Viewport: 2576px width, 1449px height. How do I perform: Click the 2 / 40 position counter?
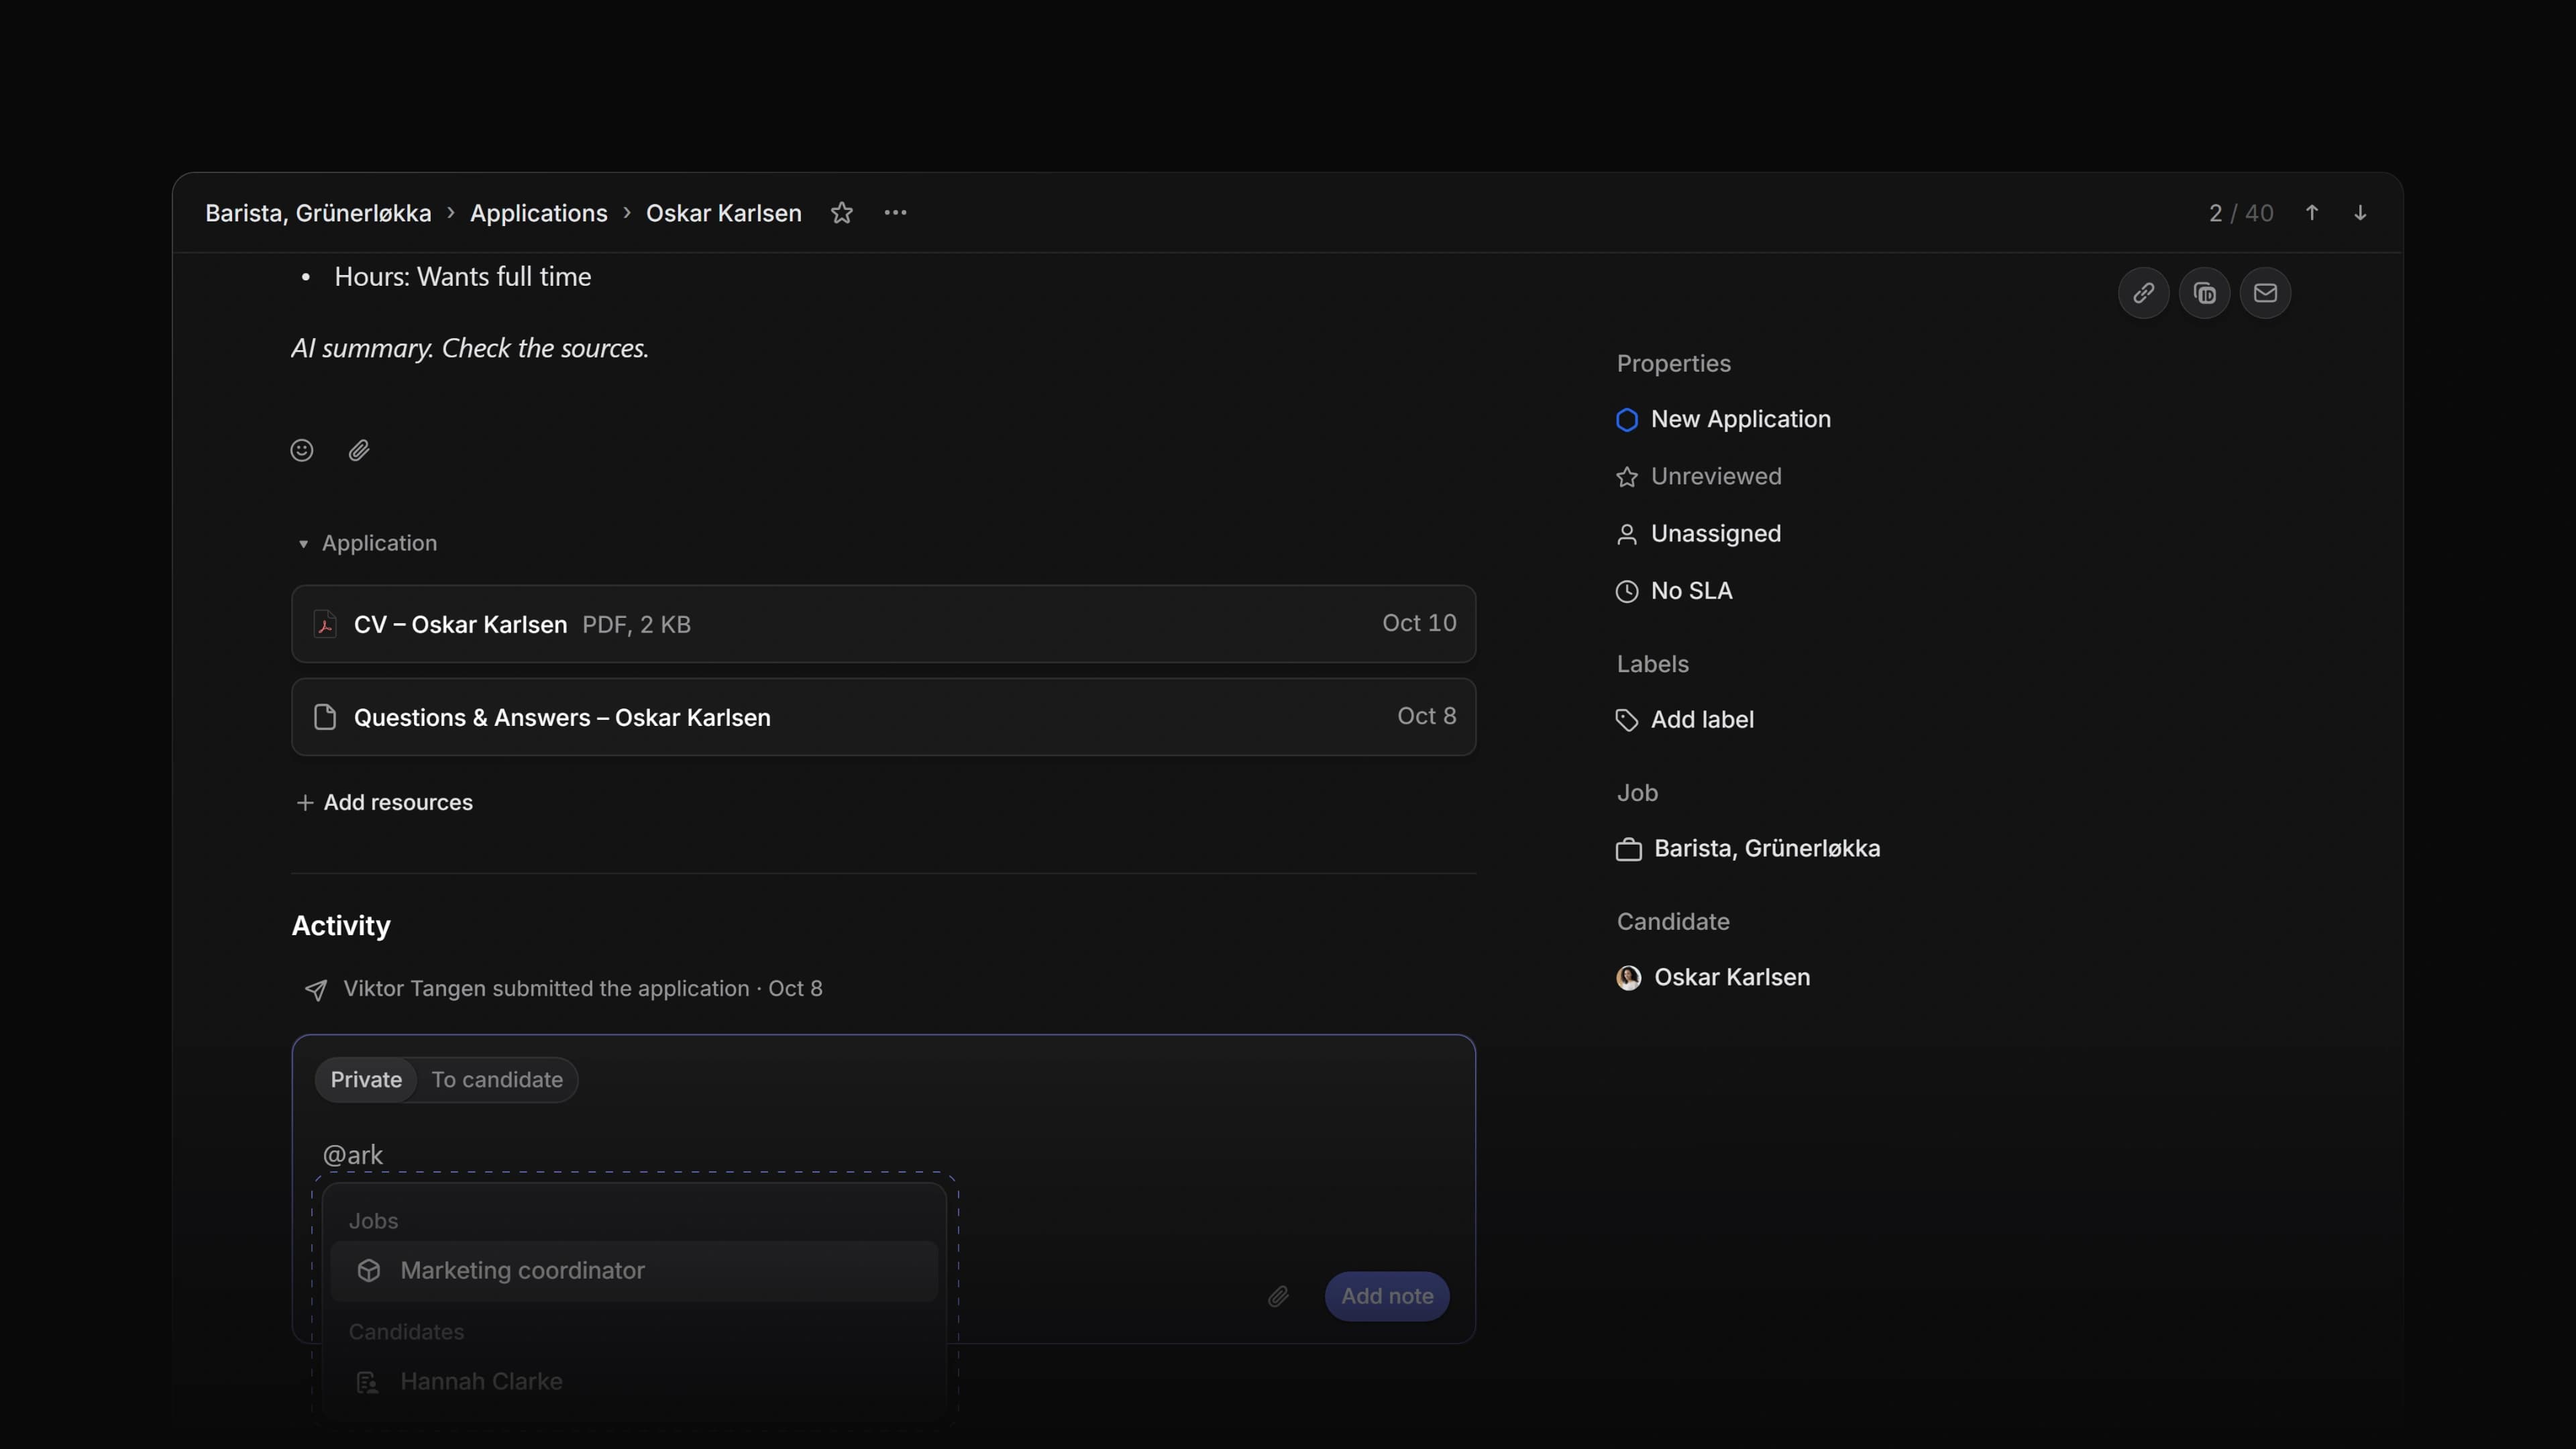pos(2241,213)
